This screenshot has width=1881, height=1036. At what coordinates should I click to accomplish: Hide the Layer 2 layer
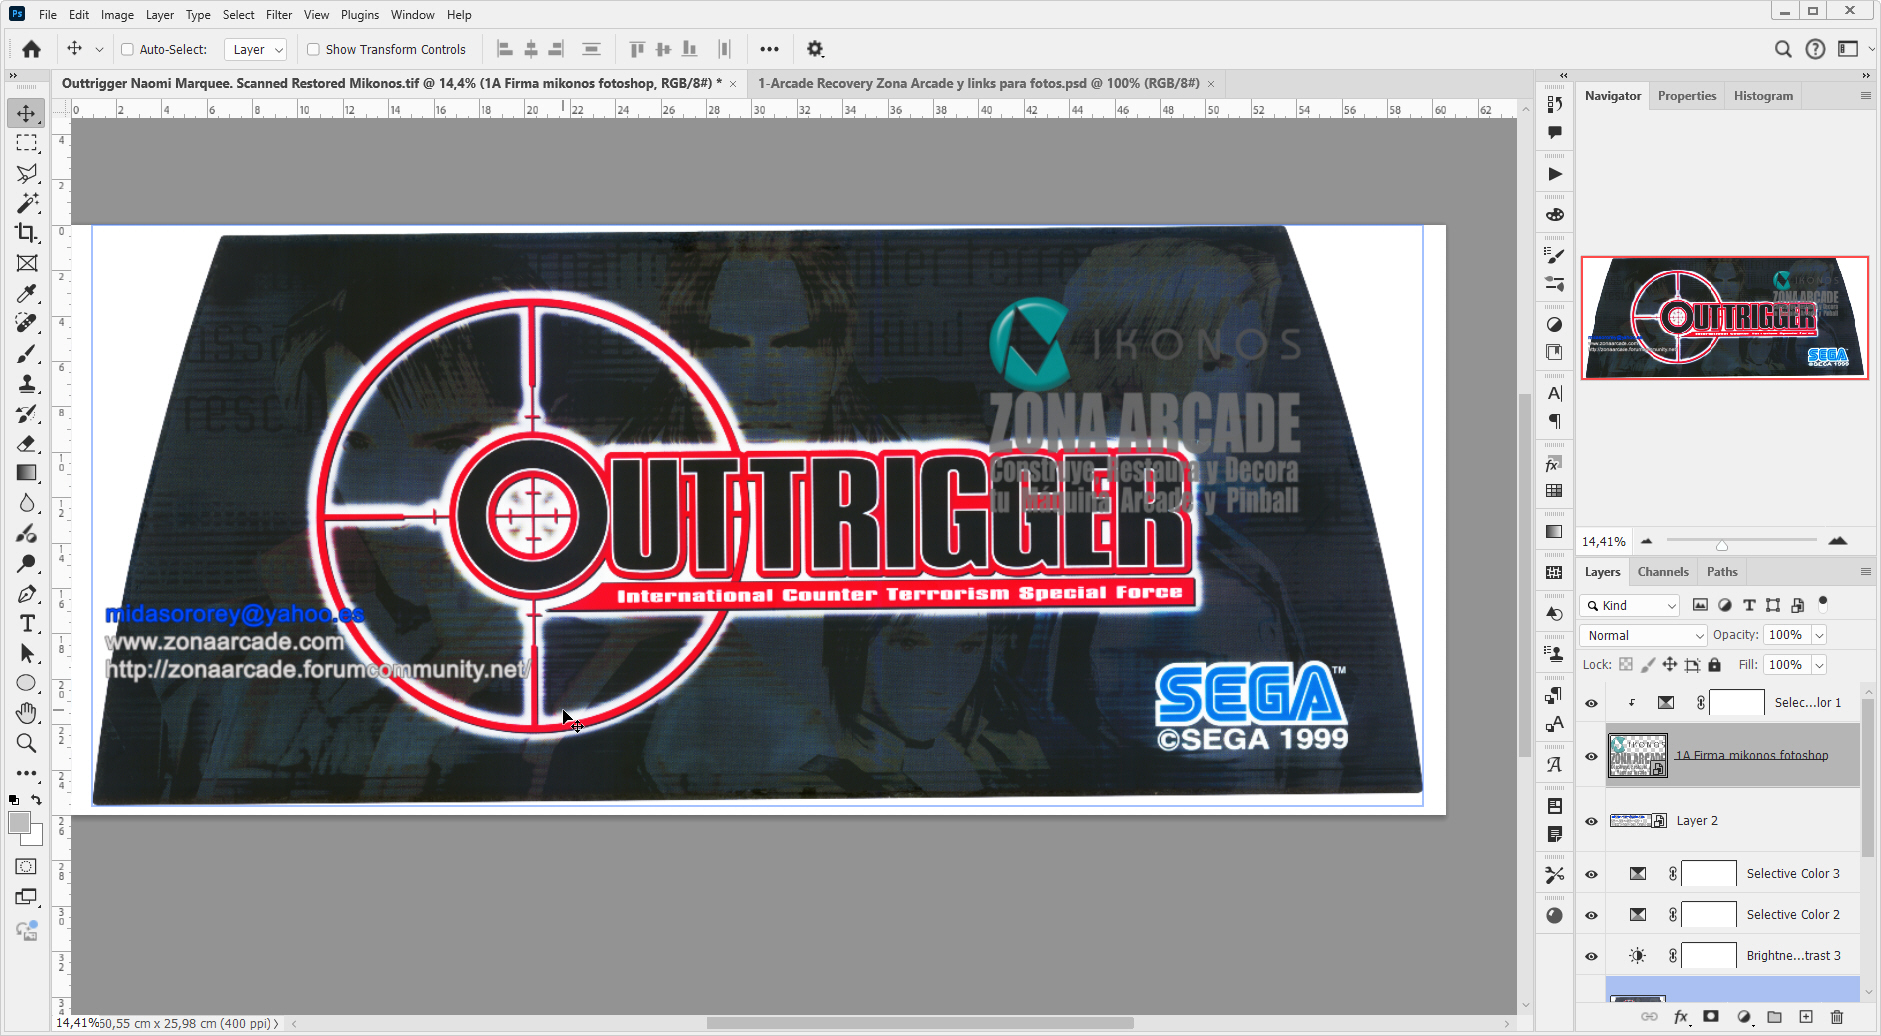click(x=1591, y=821)
